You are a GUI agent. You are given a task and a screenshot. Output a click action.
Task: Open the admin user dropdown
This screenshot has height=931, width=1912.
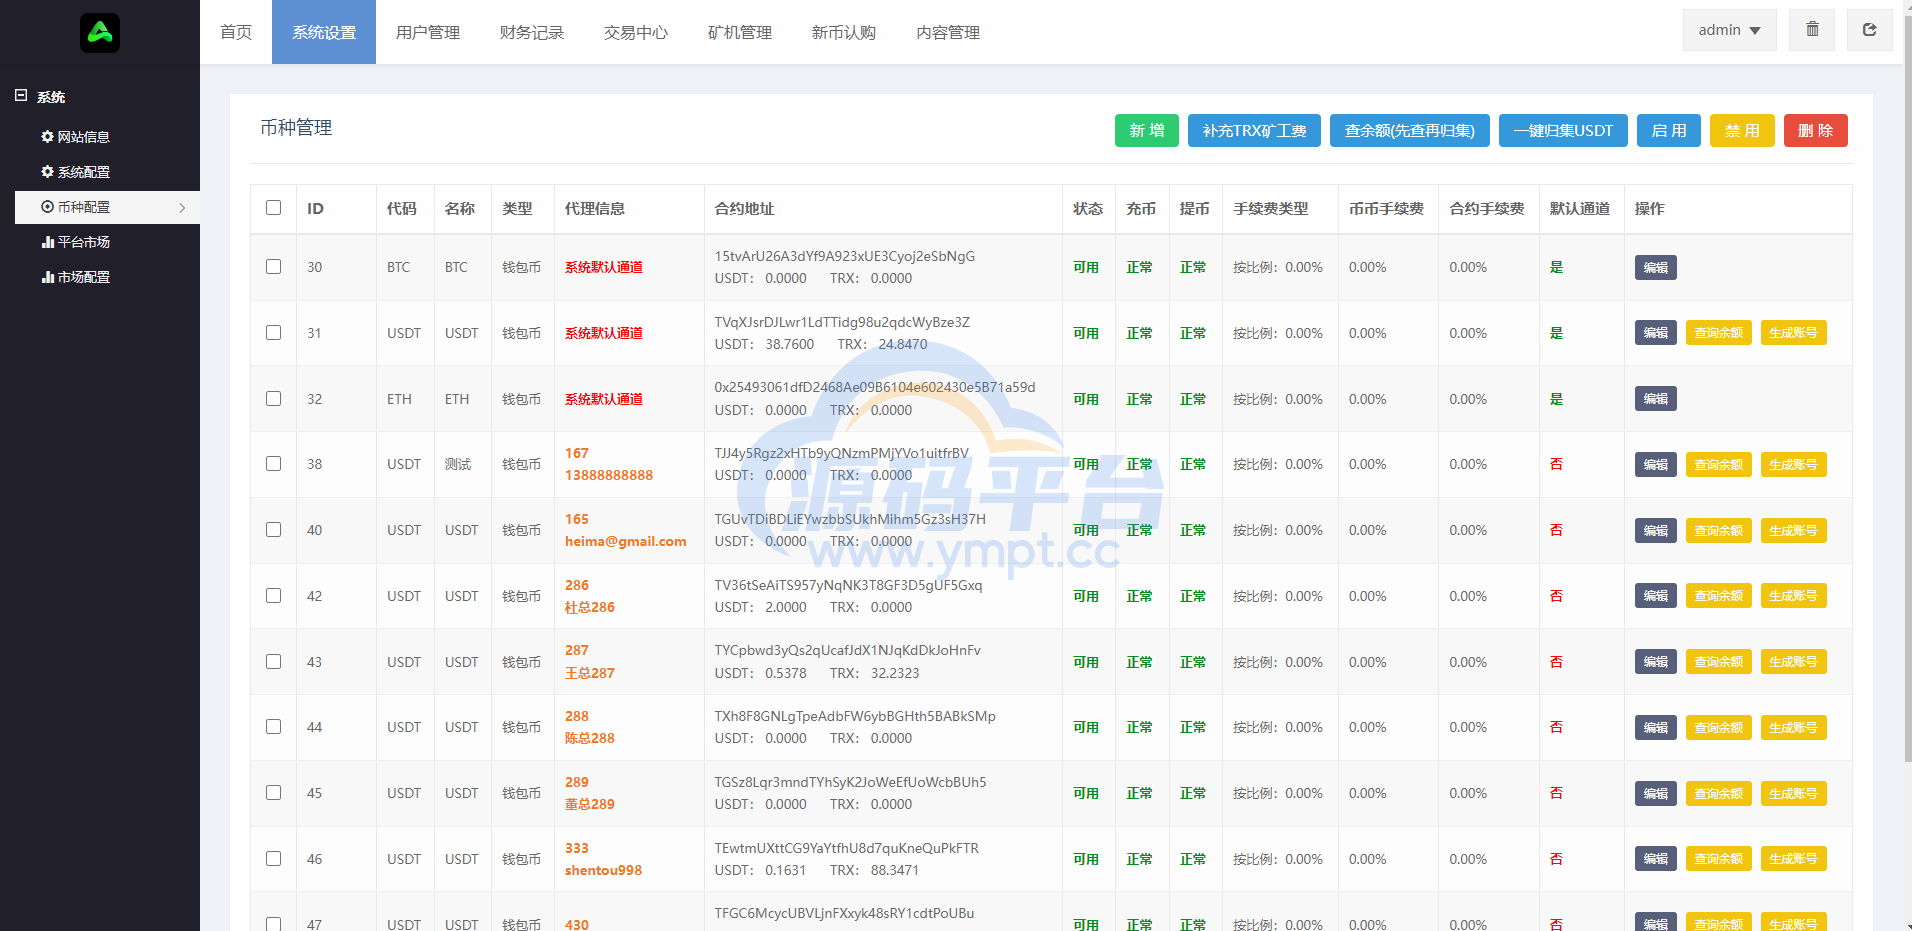click(1729, 30)
